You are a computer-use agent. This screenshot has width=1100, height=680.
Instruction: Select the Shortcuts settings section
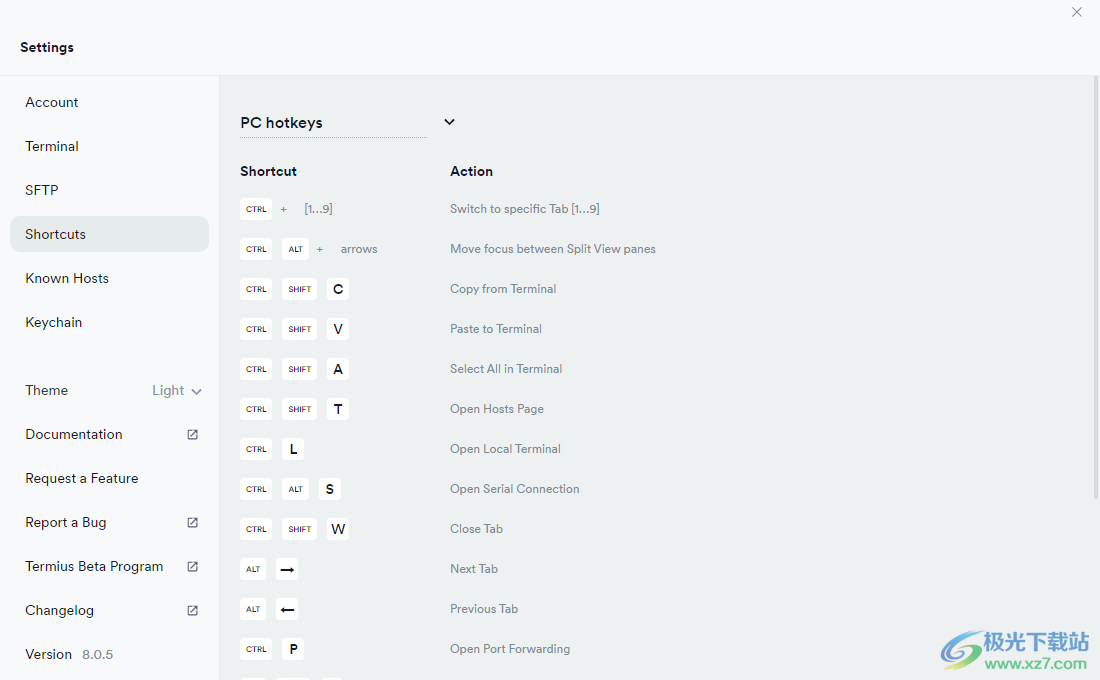[109, 234]
